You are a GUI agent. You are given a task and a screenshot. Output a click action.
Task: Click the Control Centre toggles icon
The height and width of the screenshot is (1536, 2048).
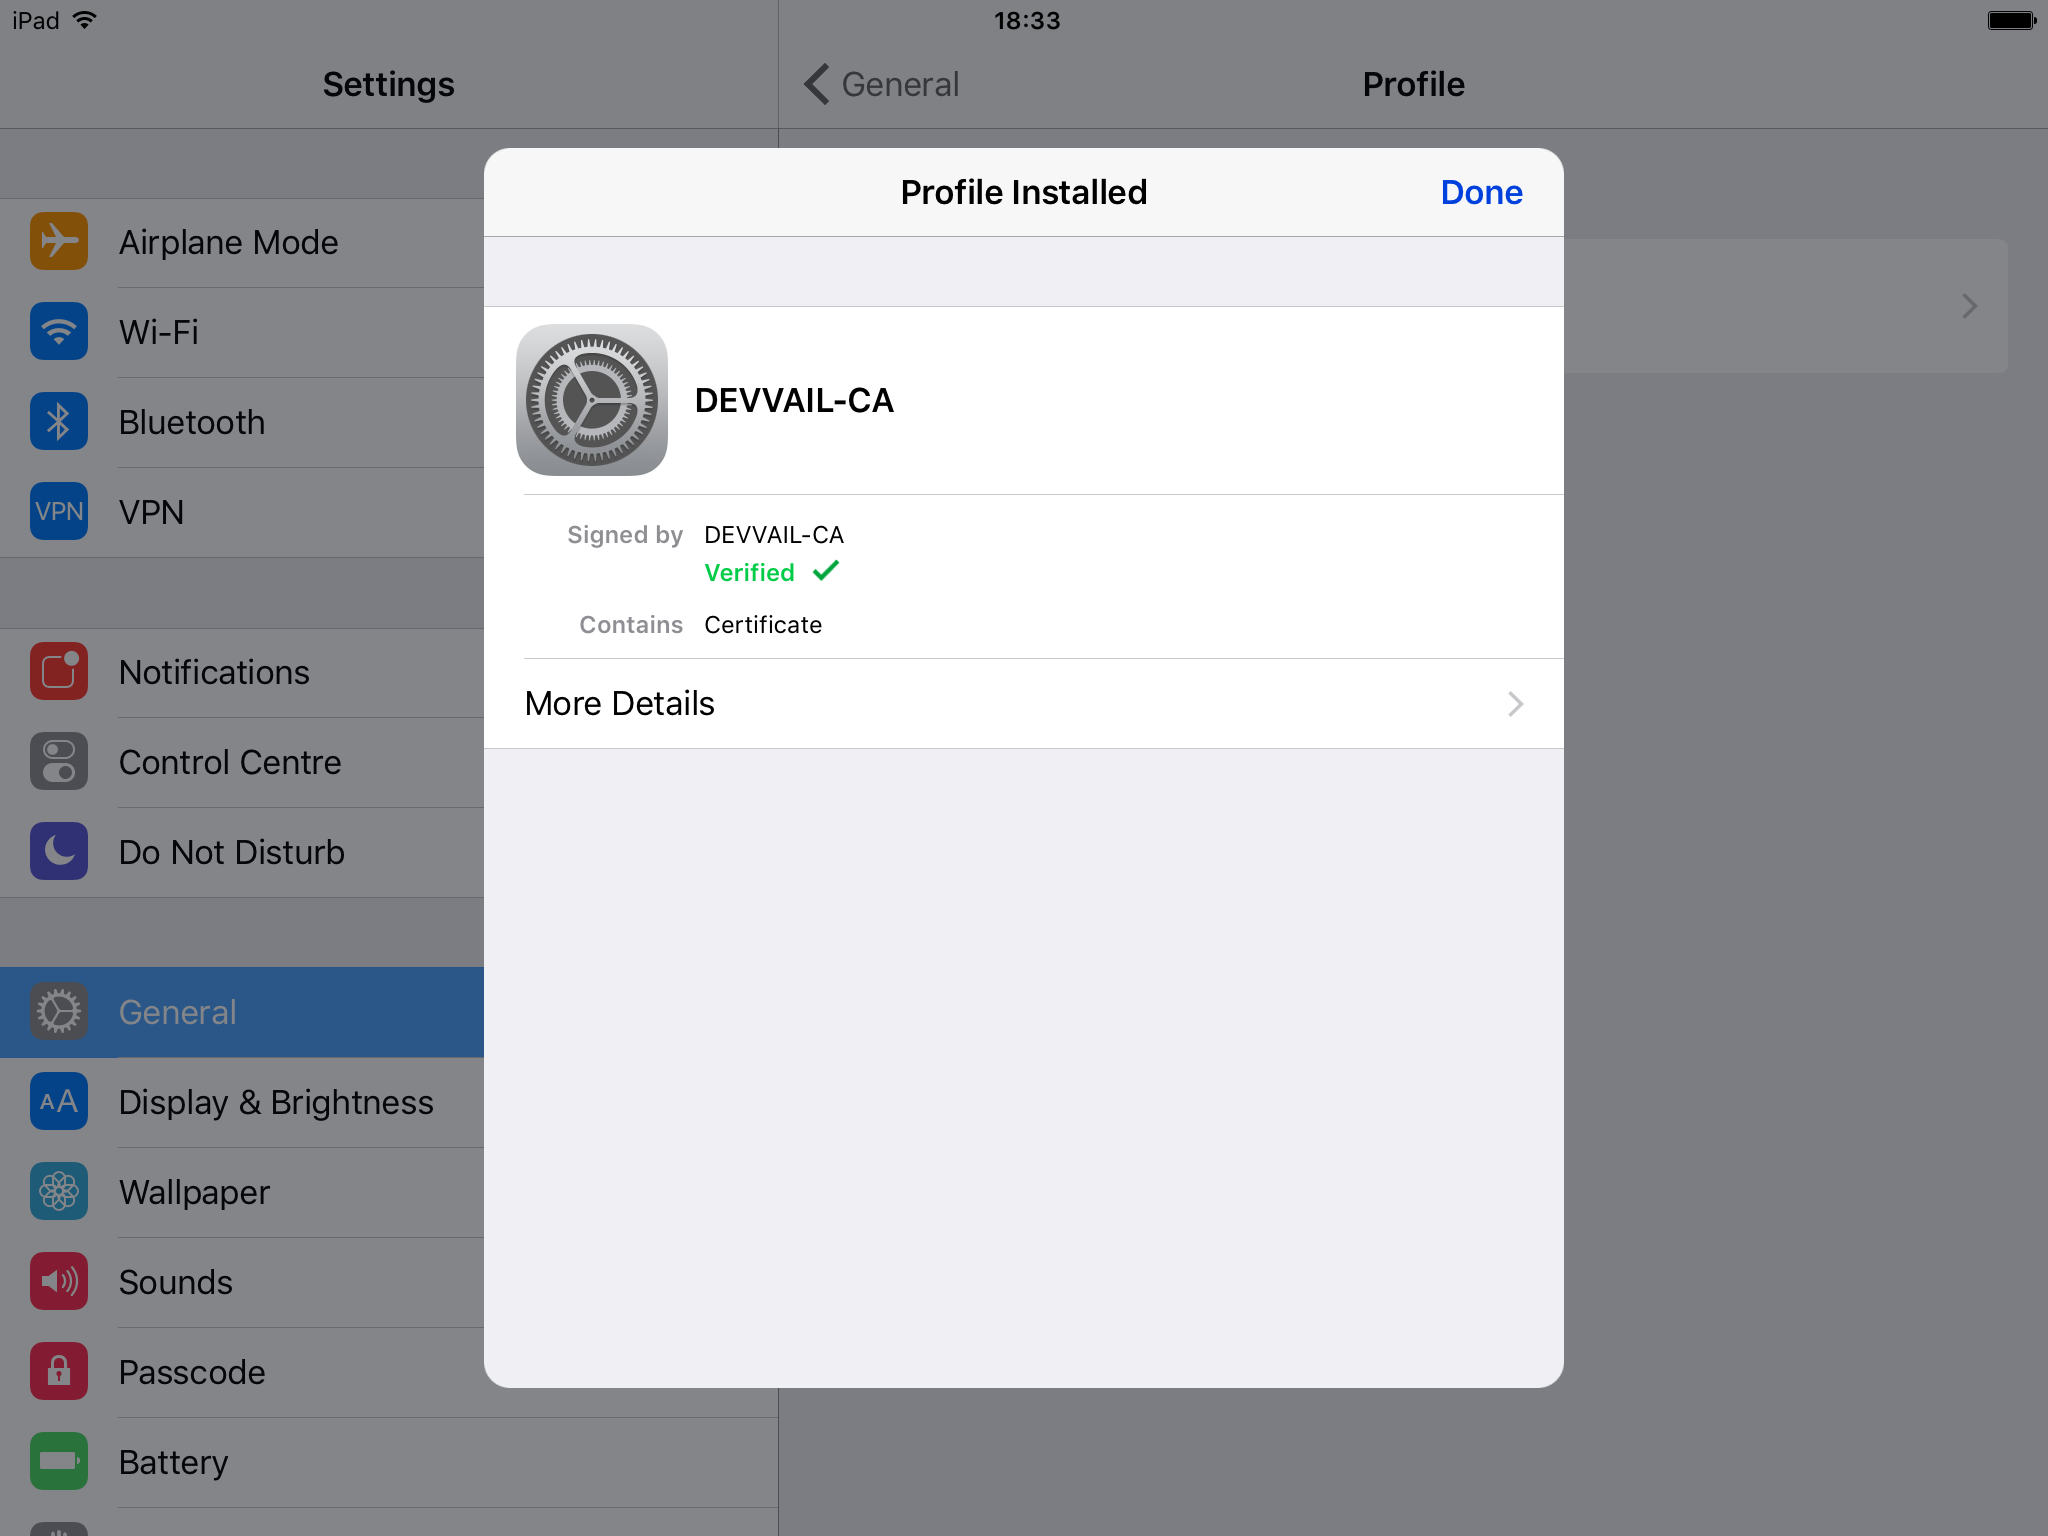click(x=59, y=761)
